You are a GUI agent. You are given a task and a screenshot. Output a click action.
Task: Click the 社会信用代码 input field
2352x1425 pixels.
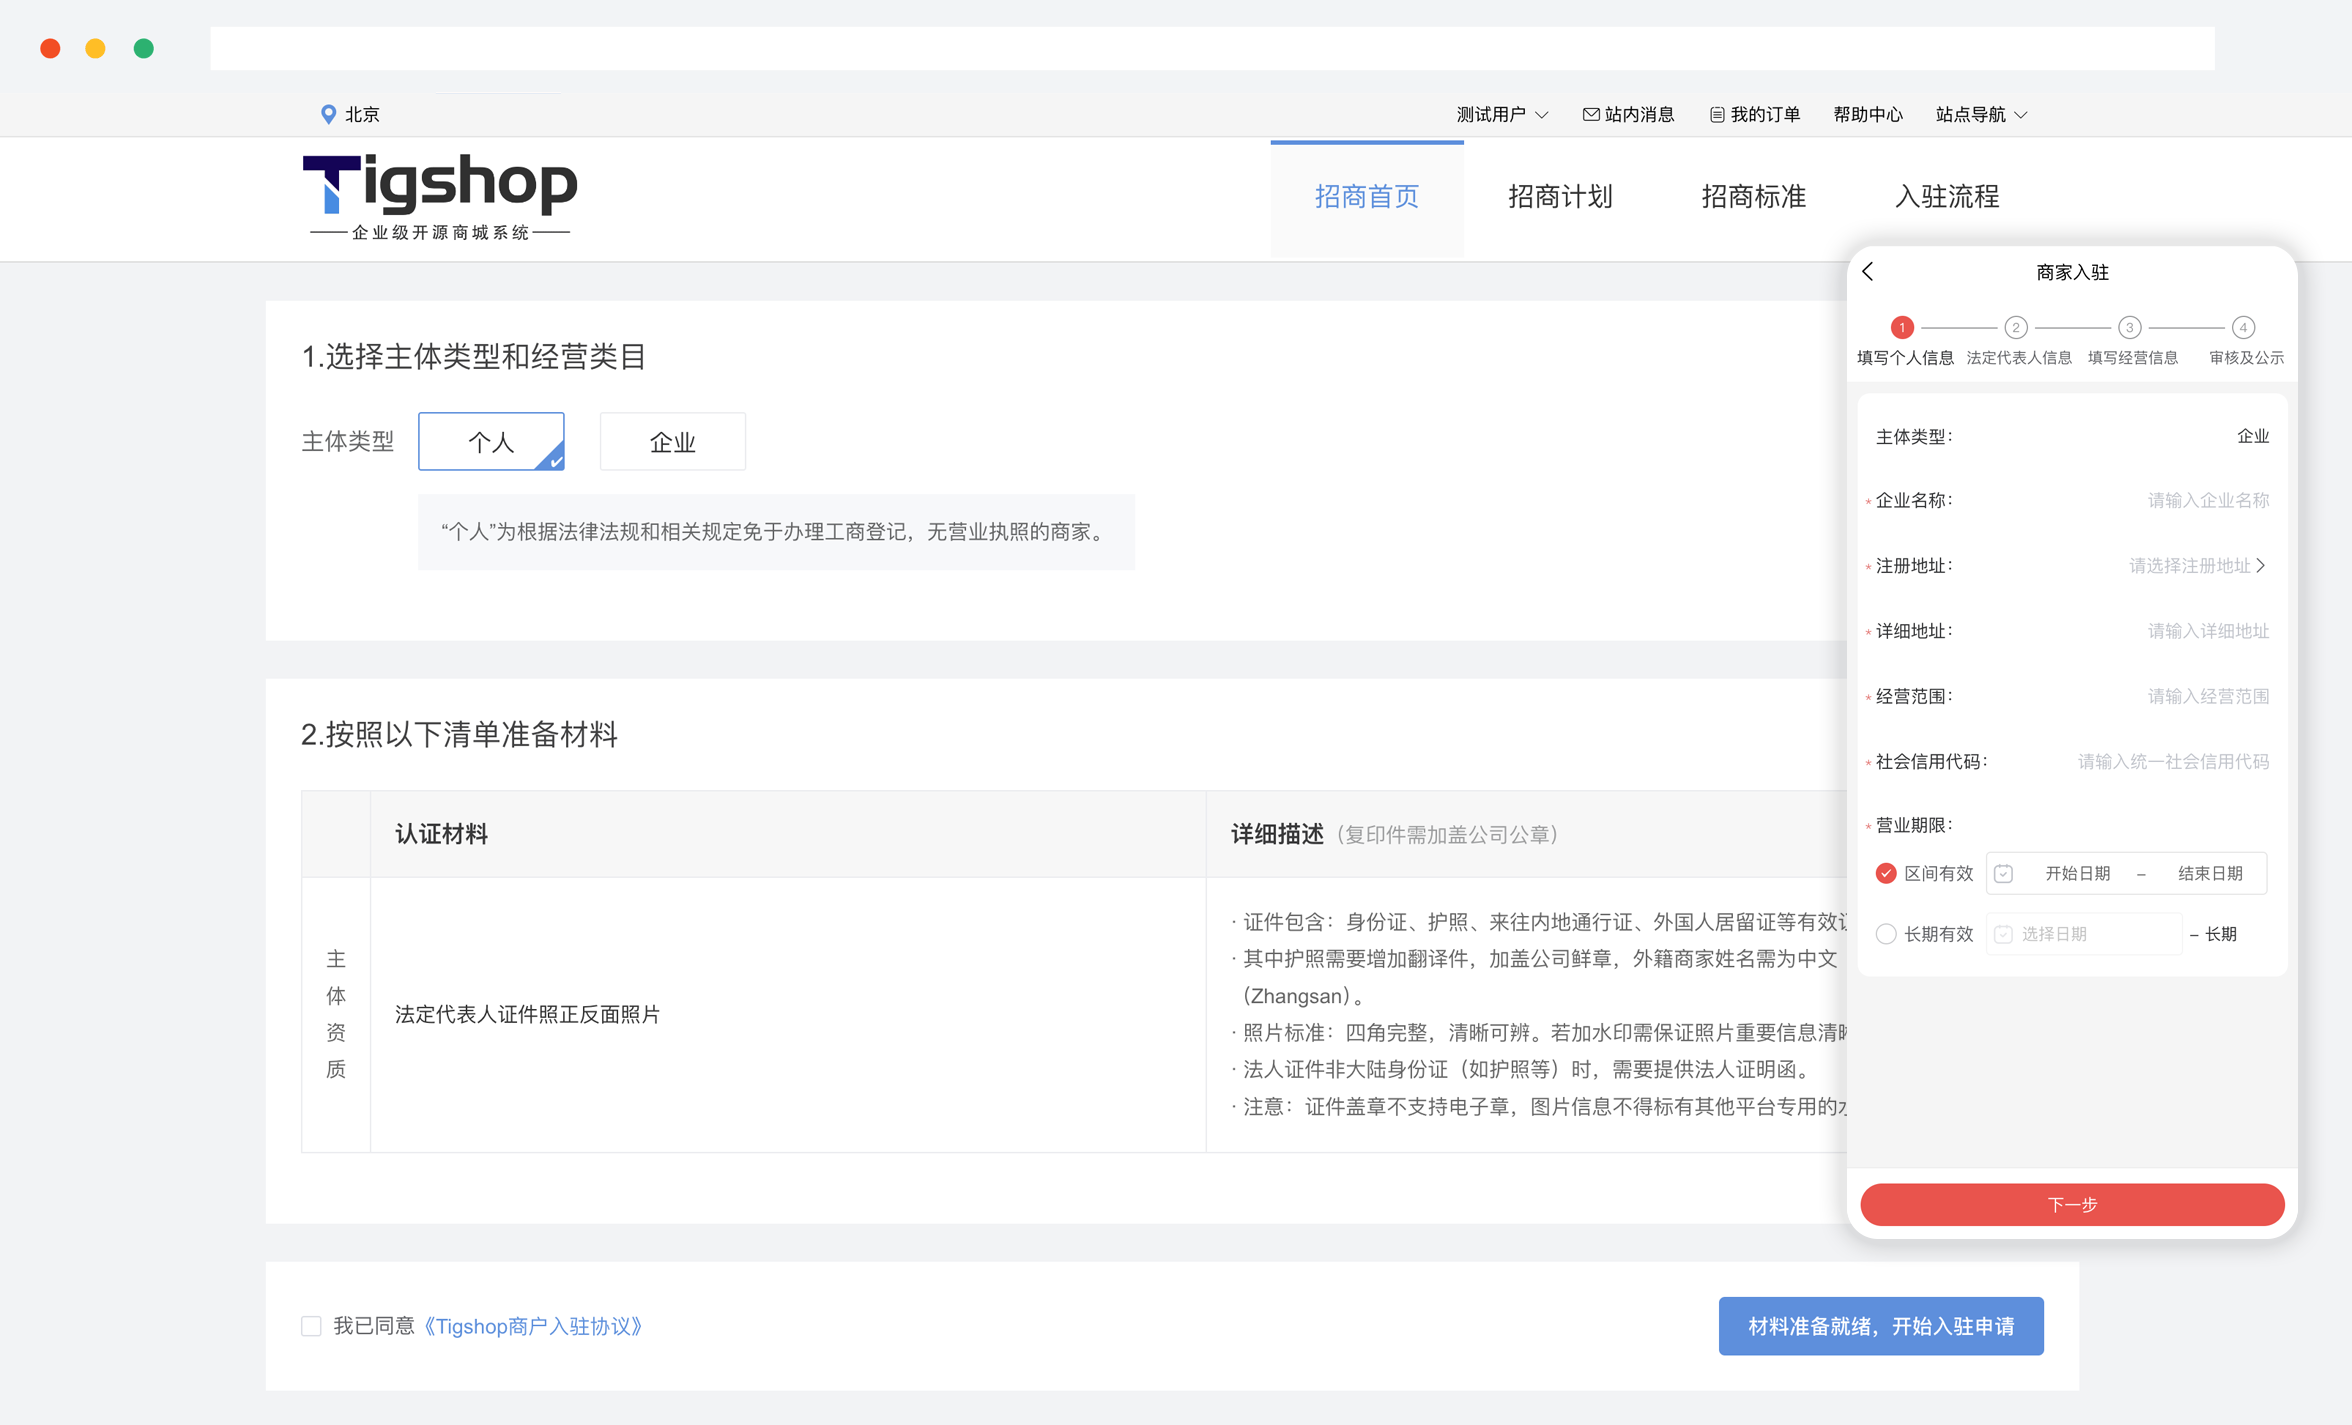[2173, 762]
